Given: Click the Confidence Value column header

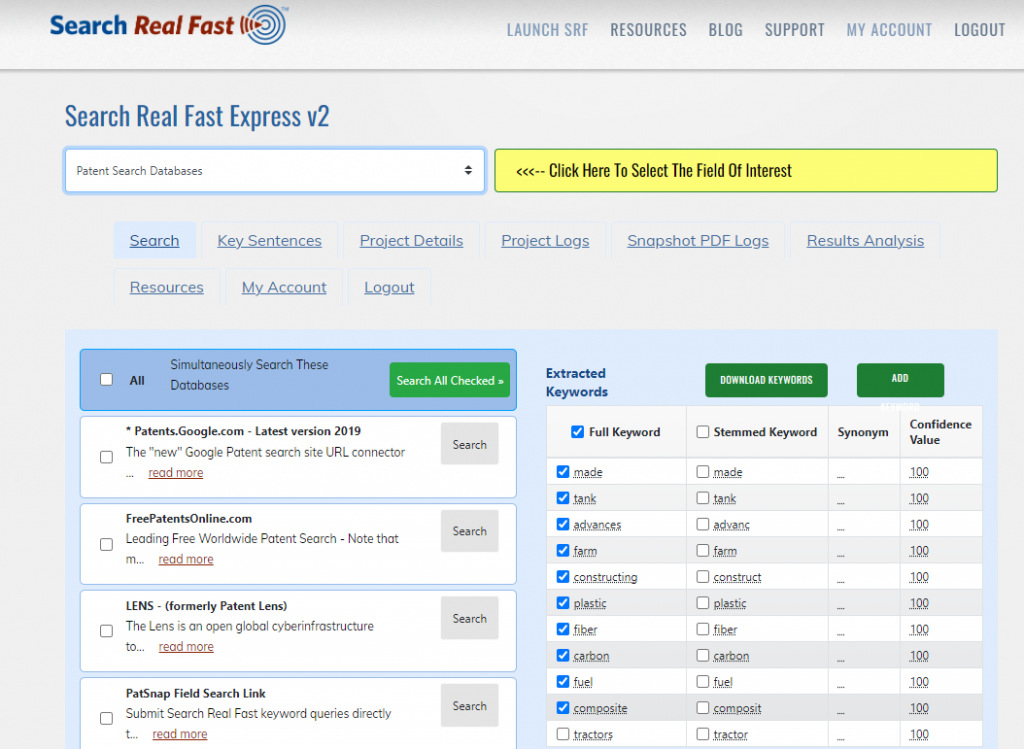Looking at the screenshot, I should click(940, 432).
